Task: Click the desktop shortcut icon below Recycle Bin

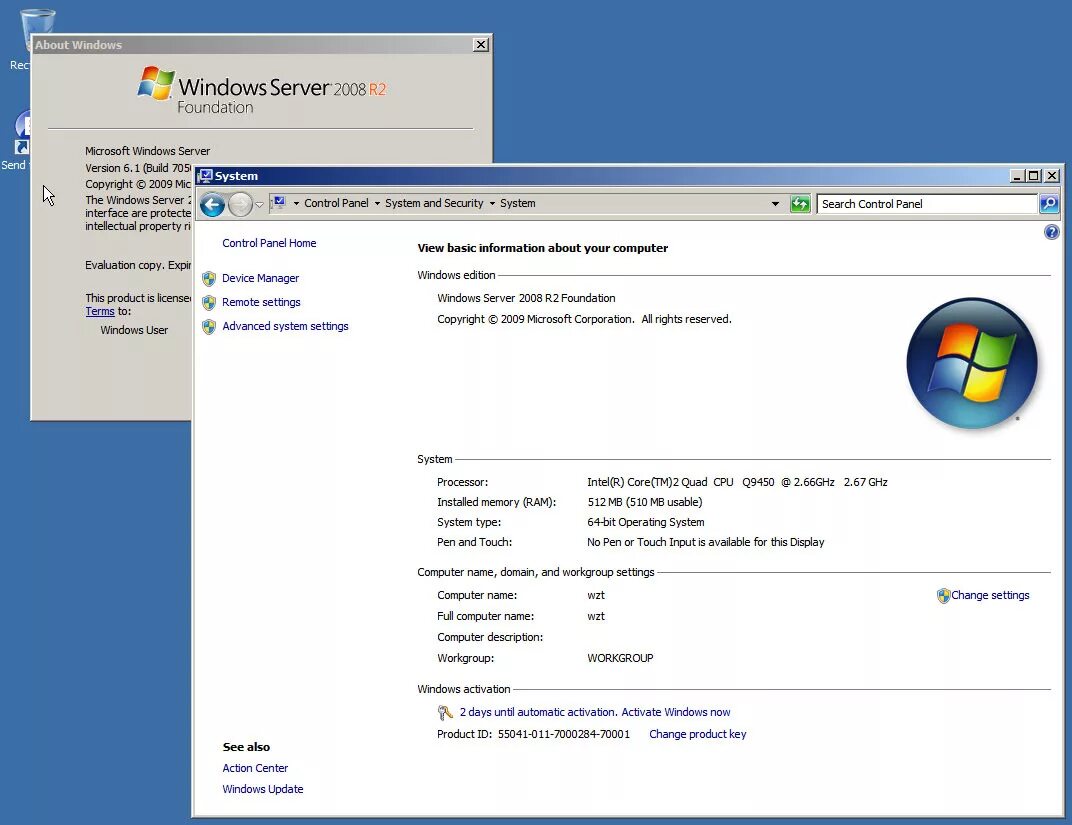Action: click(22, 133)
